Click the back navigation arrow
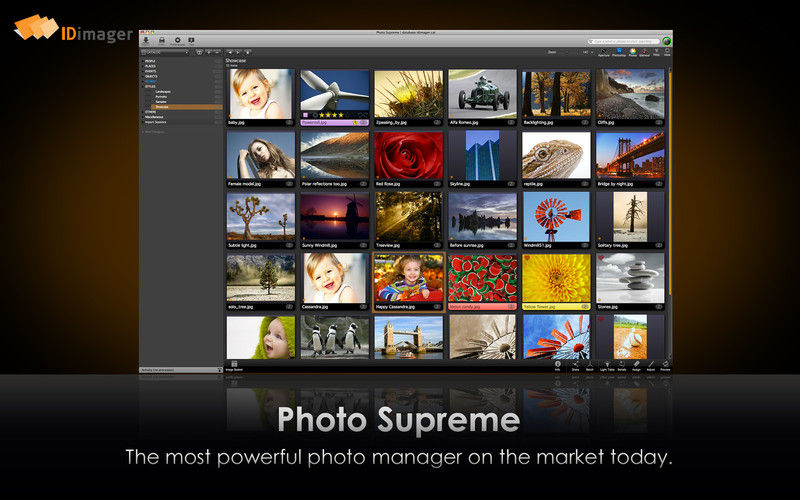The height and width of the screenshot is (500, 800). [x=230, y=53]
